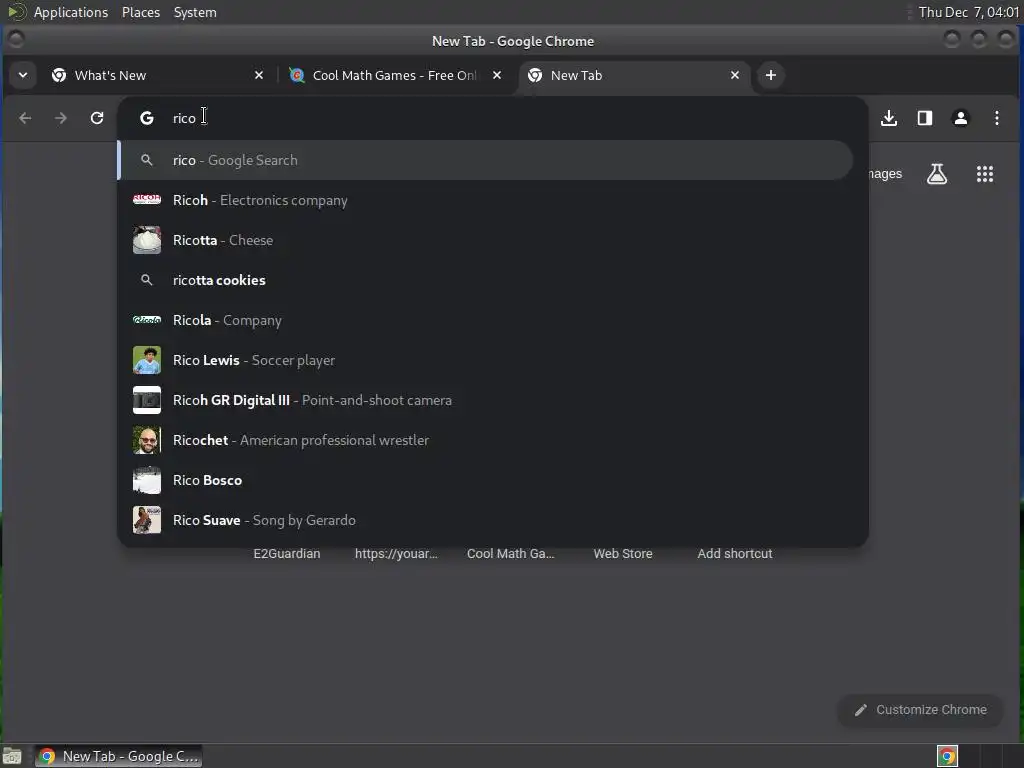Switch to the What's New tab

click(157, 75)
